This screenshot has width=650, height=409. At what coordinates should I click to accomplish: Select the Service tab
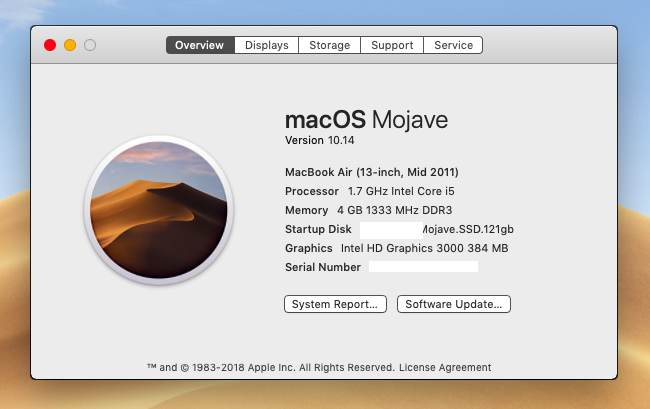click(x=453, y=45)
